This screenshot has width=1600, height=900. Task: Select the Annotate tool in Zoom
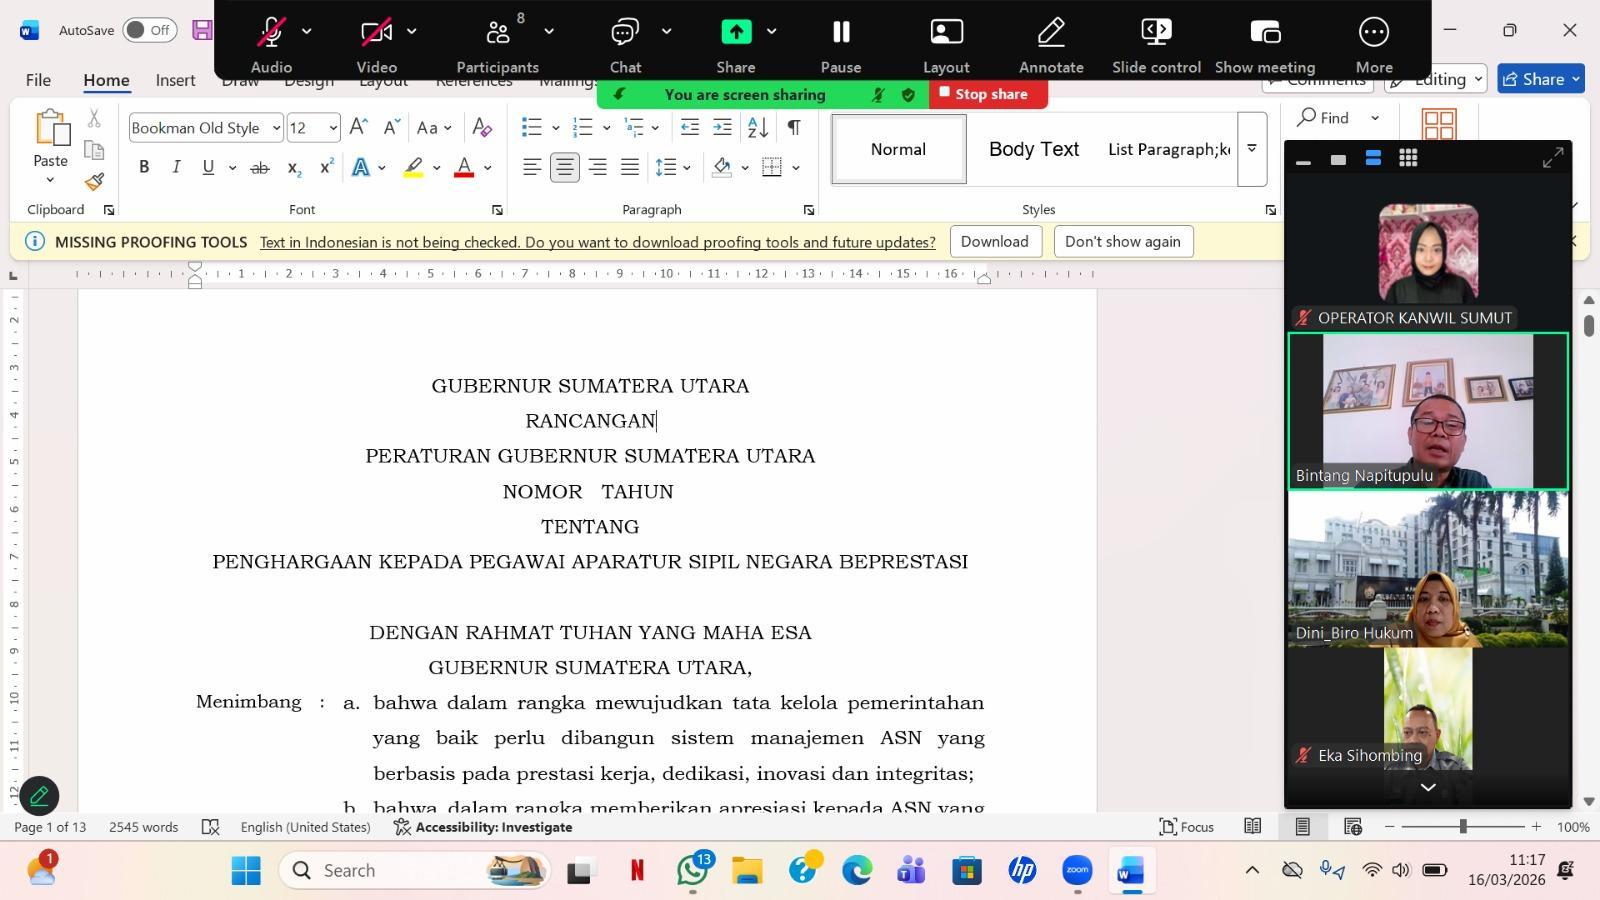point(1051,40)
